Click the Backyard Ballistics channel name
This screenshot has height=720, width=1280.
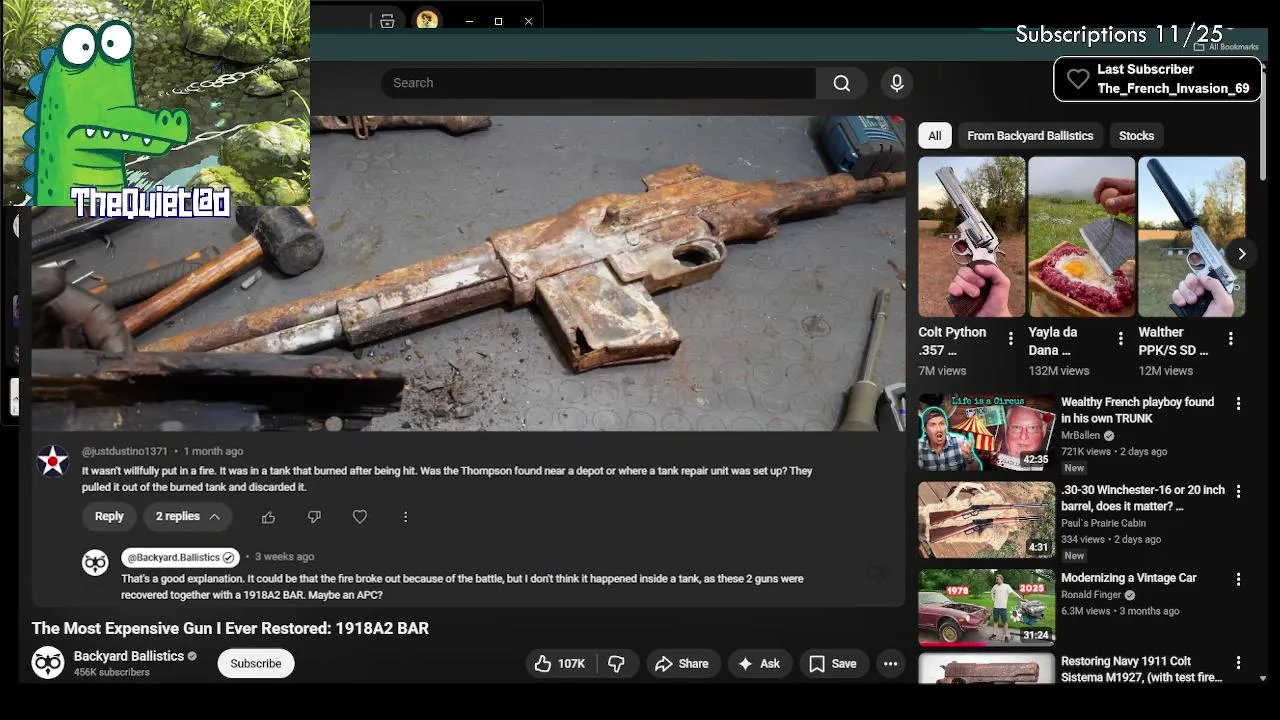(129, 656)
